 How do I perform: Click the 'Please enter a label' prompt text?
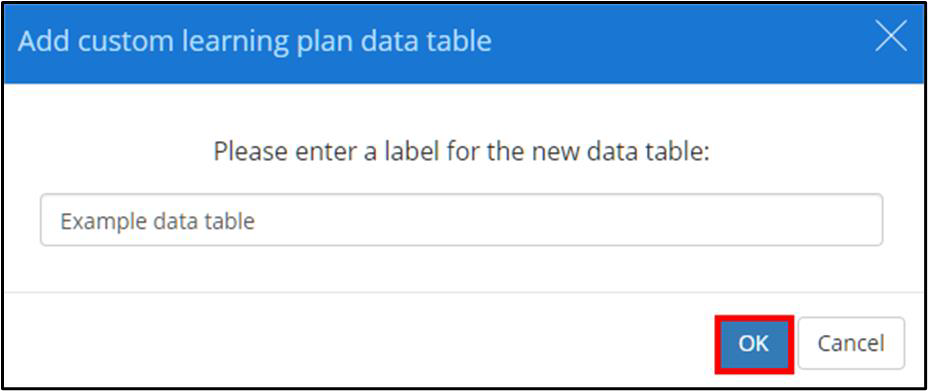pos(461,151)
